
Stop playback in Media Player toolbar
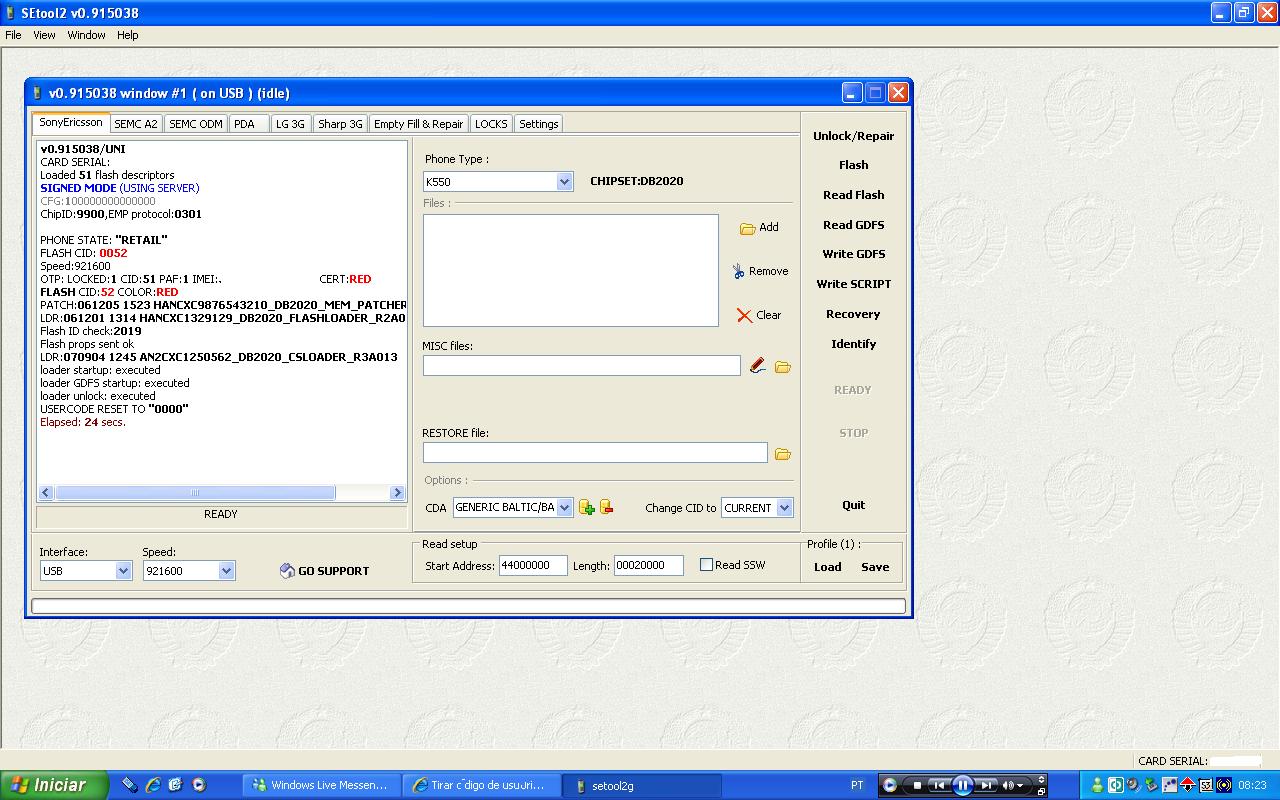tap(918, 785)
